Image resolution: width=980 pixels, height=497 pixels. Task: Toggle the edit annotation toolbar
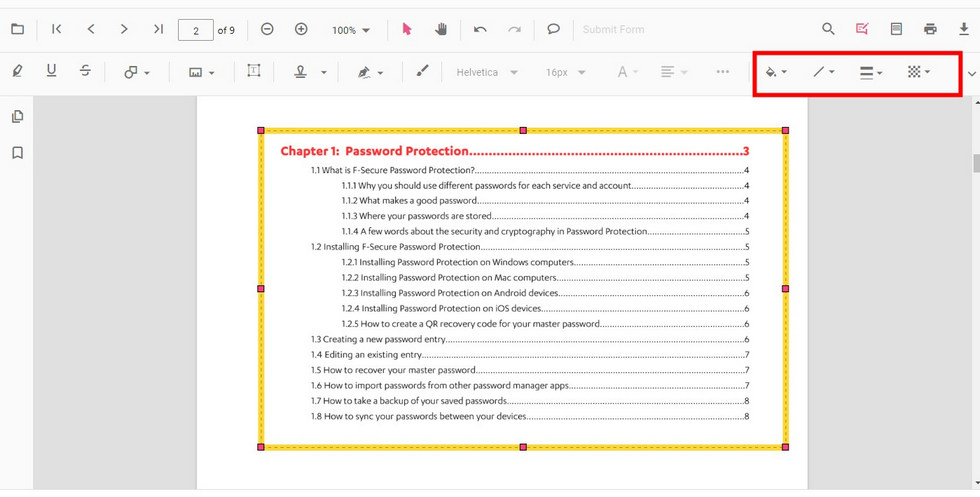[862, 29]
